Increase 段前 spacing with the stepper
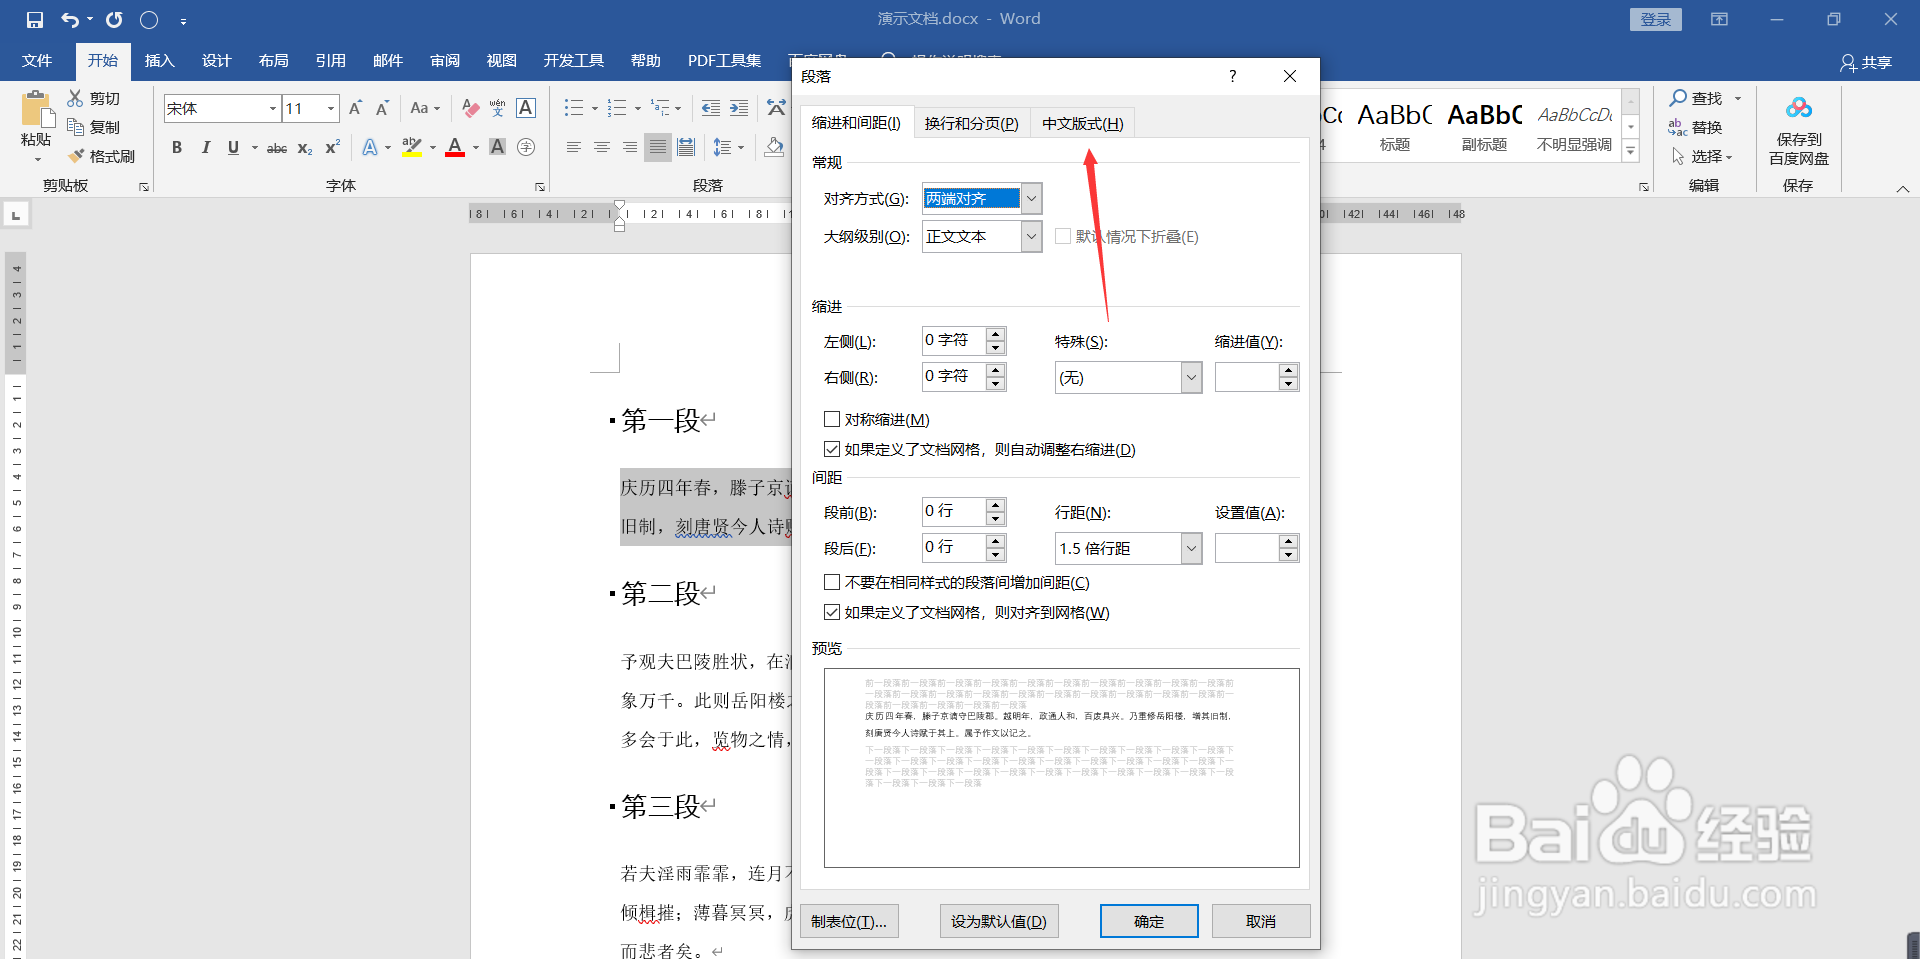 click(x=995, y=506)
